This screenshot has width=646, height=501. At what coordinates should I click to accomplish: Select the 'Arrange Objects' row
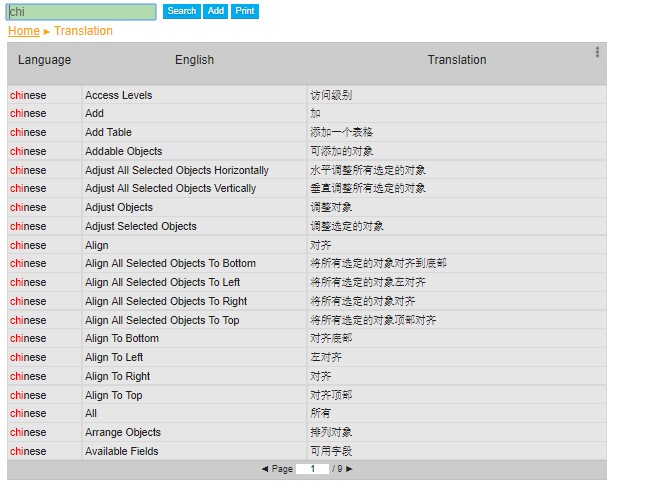[122, 433]
